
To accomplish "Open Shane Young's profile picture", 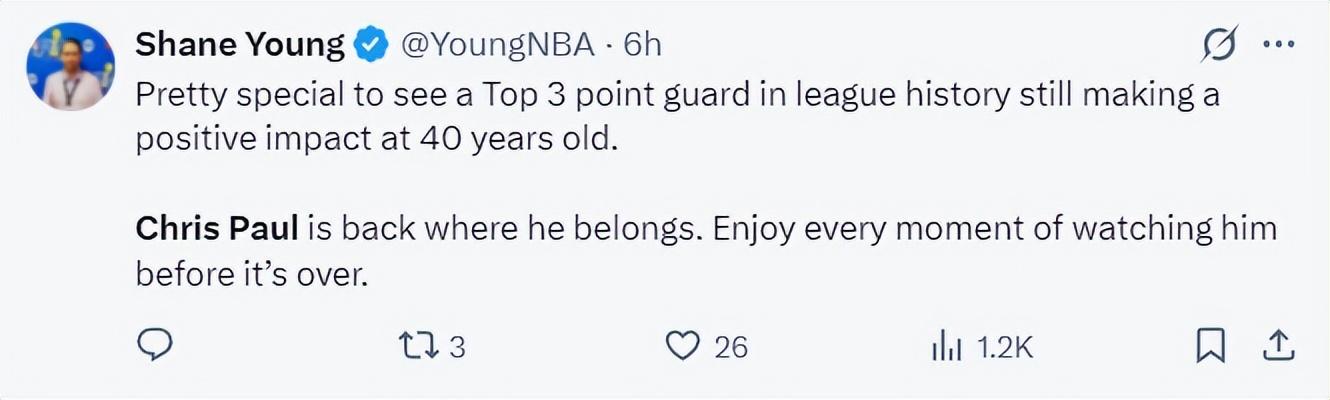I will [71, 66].
